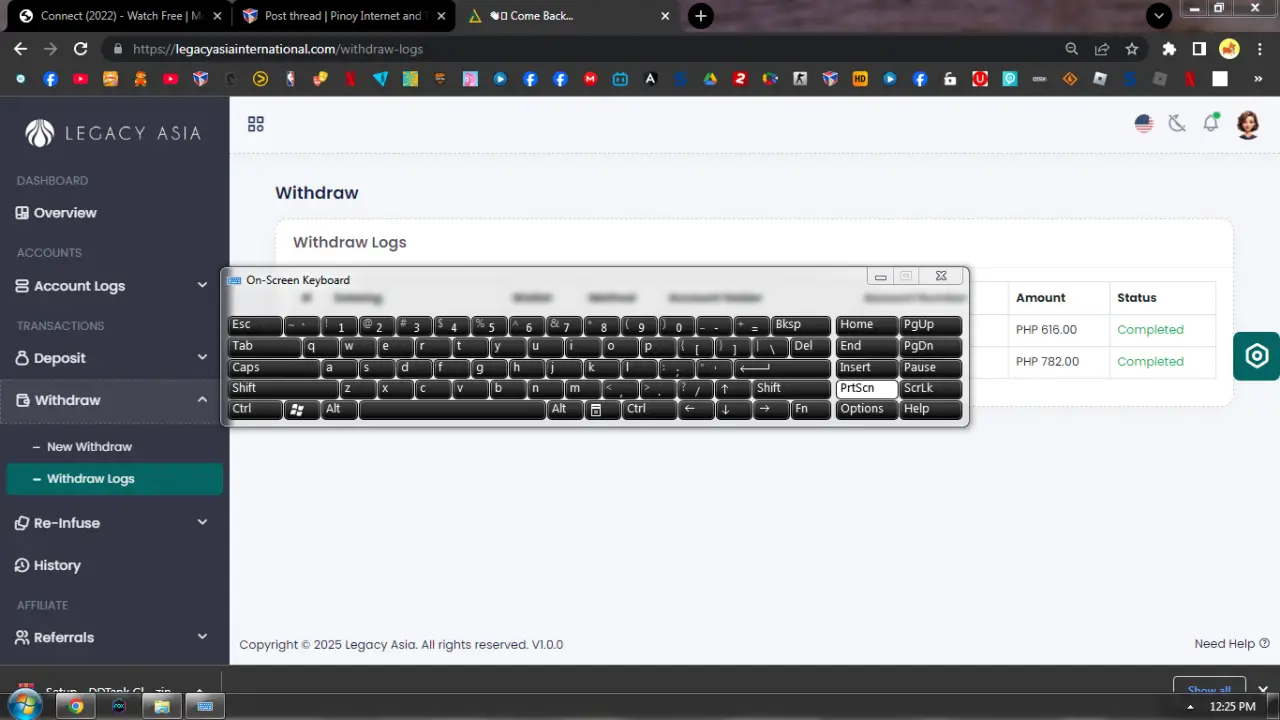
Task: Expand Referrals menu
Action: point(112,637)
